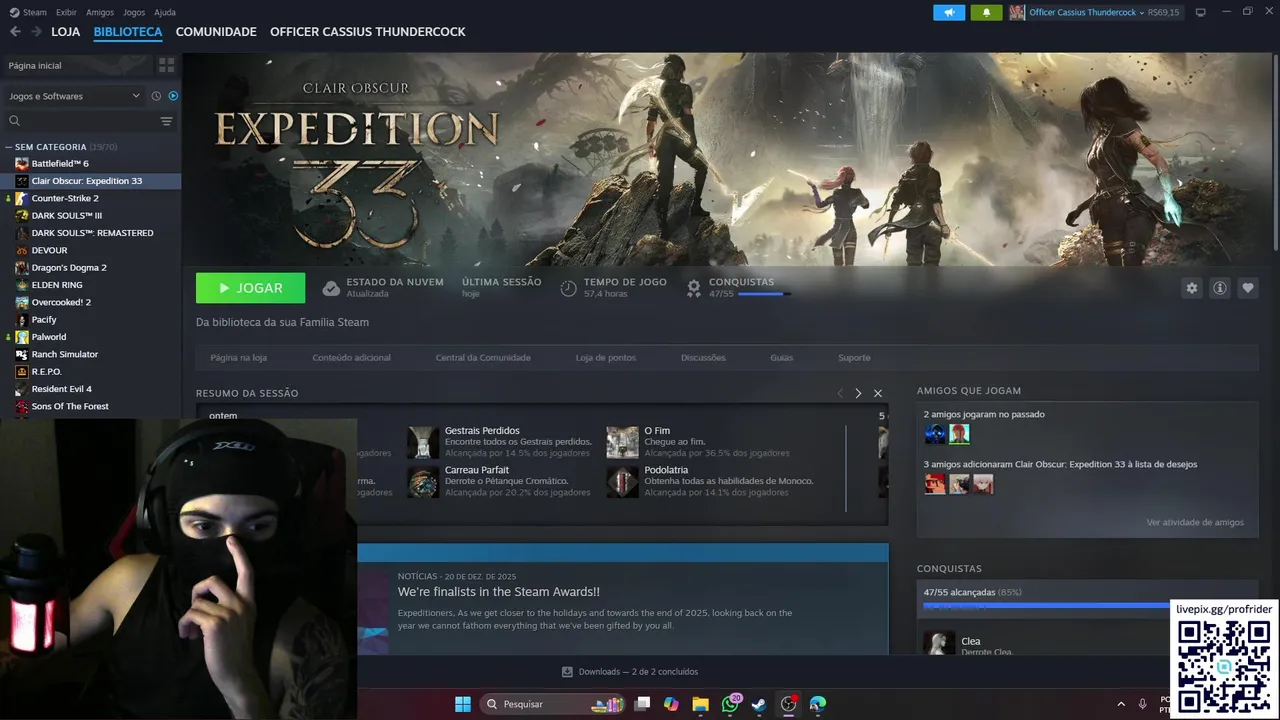Viewport: 1280px width, 720px height.
Task: Go to next session summary with right chevron
Action: click(x=858, y=393)
